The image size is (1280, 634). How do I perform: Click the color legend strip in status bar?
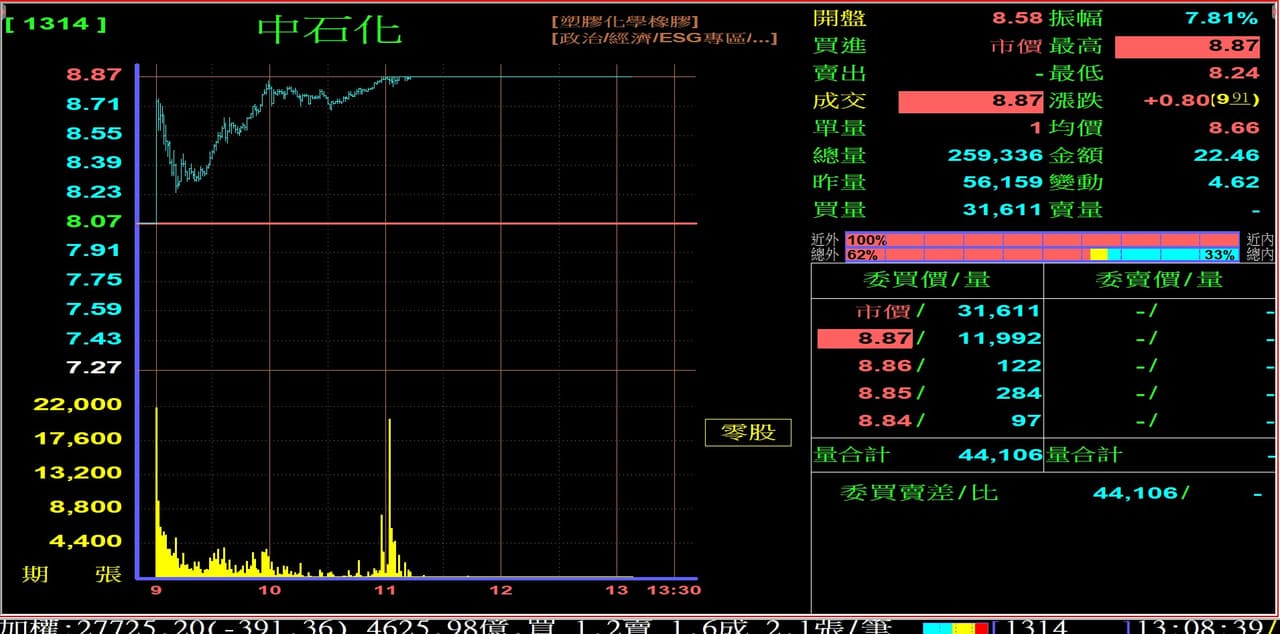click(x=956, y=627)
